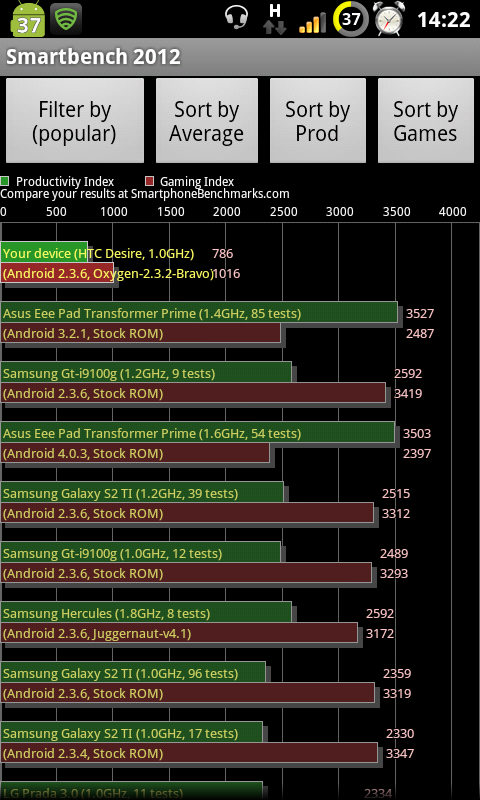This screenshot has width=480, height=800.
Task: Tap the 2515 score value
Action: pyautogui.click(x=396, y=493)
